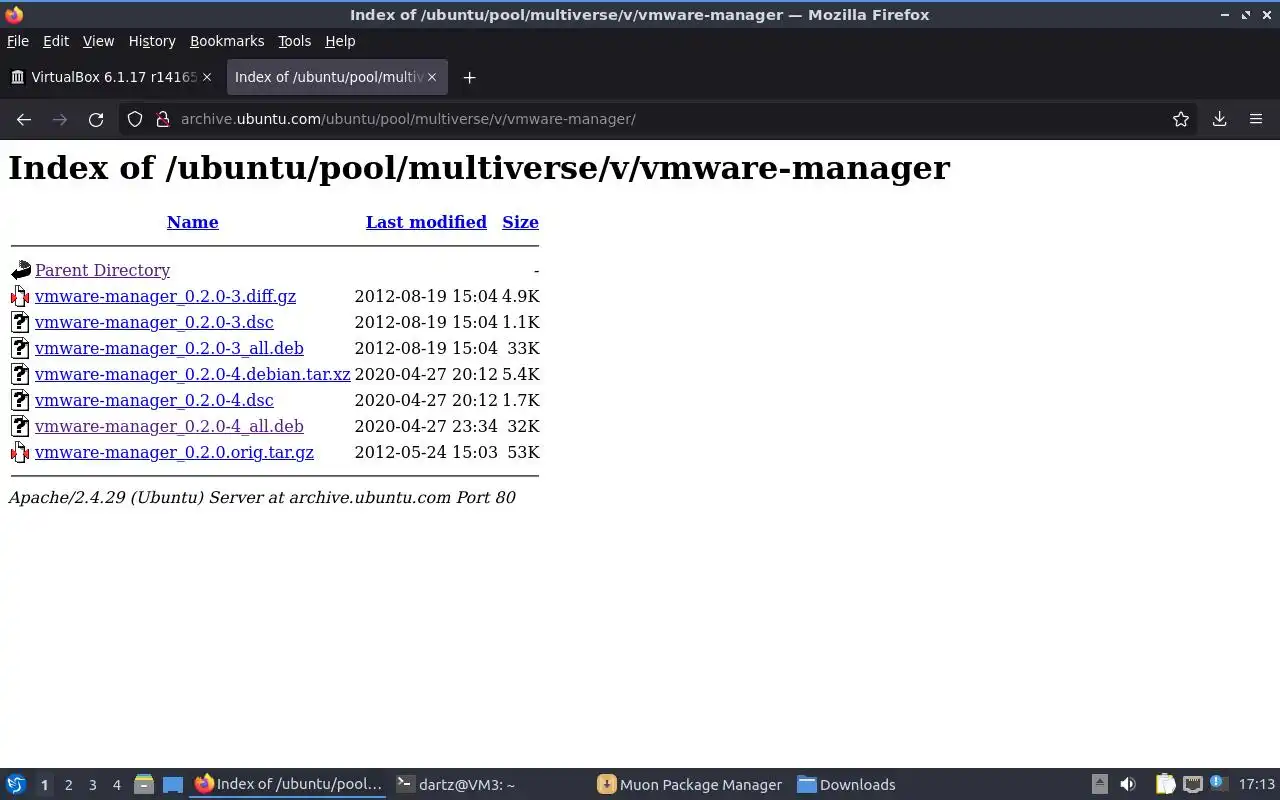Screen dimensions: 1280x800
Task: Select the Index of /ubuntu/pool tab
Action: coord(336,77)
